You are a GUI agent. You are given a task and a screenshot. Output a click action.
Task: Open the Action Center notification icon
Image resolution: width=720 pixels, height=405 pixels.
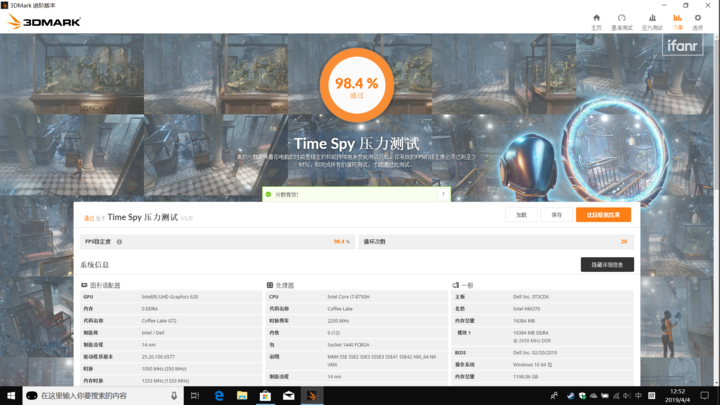click(x=704, y=395)
